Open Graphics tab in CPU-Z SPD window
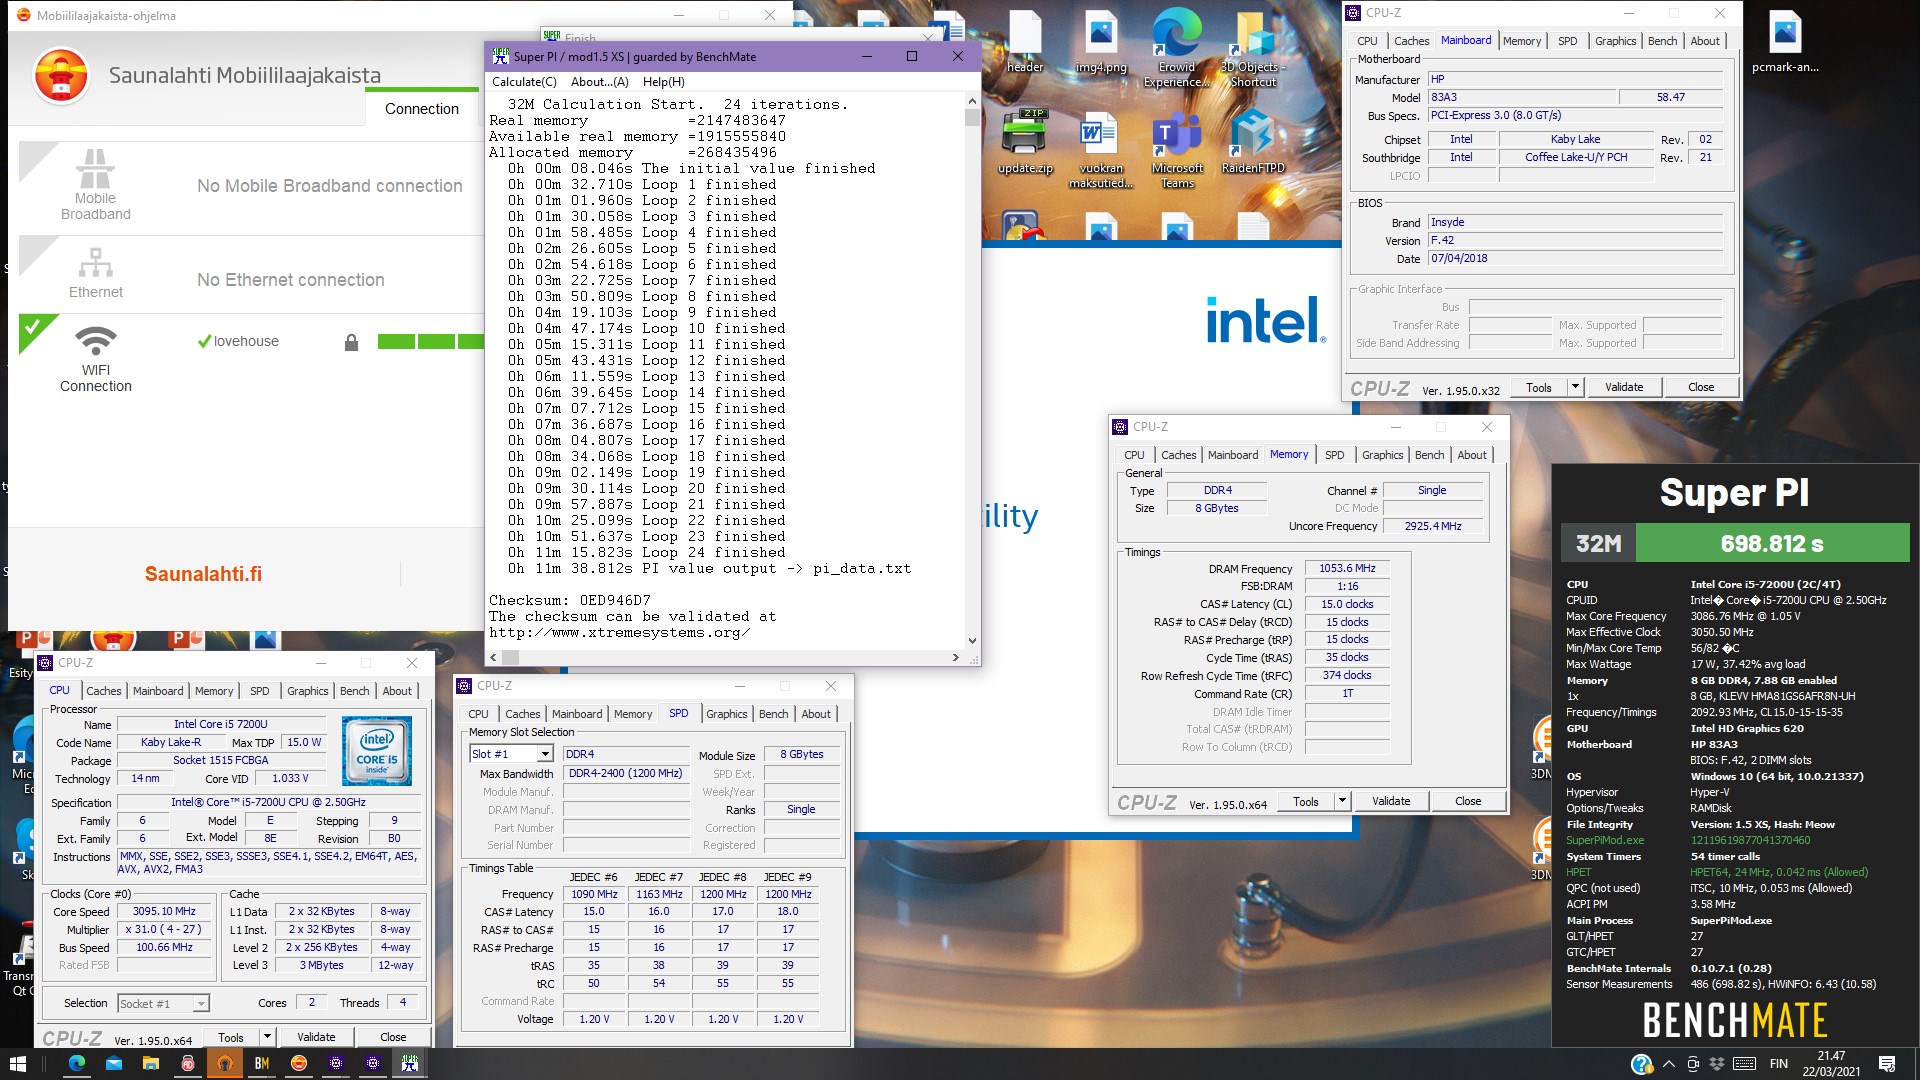The width and height of the screenshot is (1920, 1080). 726,714
